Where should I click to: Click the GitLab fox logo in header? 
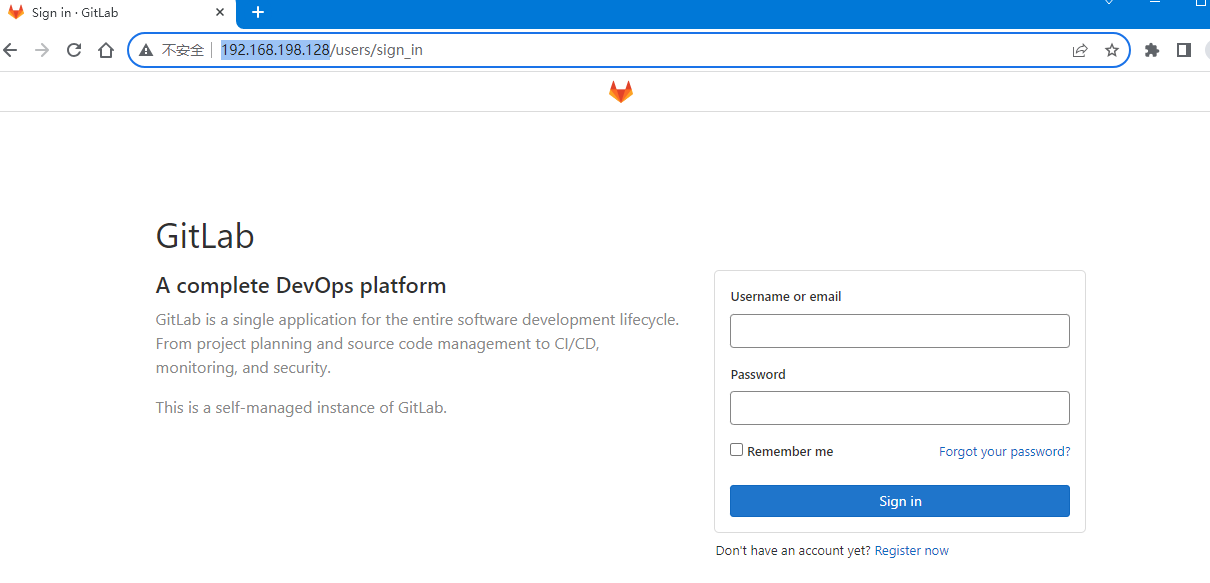[621, 92]
